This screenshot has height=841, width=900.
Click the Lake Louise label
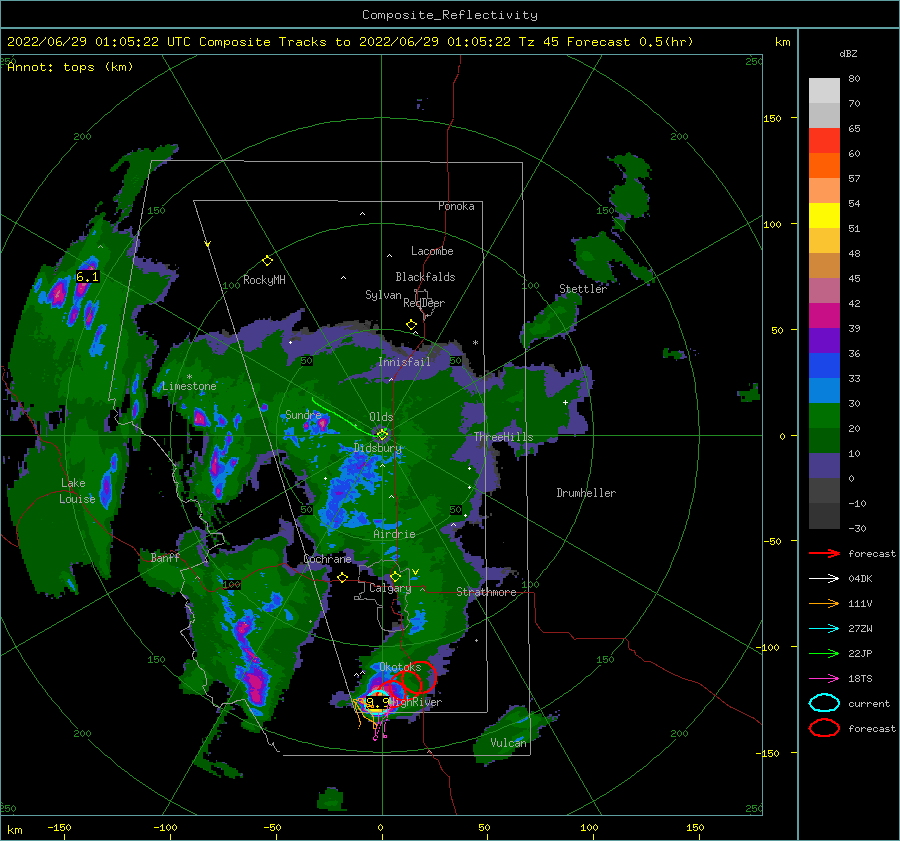point(77,491)
